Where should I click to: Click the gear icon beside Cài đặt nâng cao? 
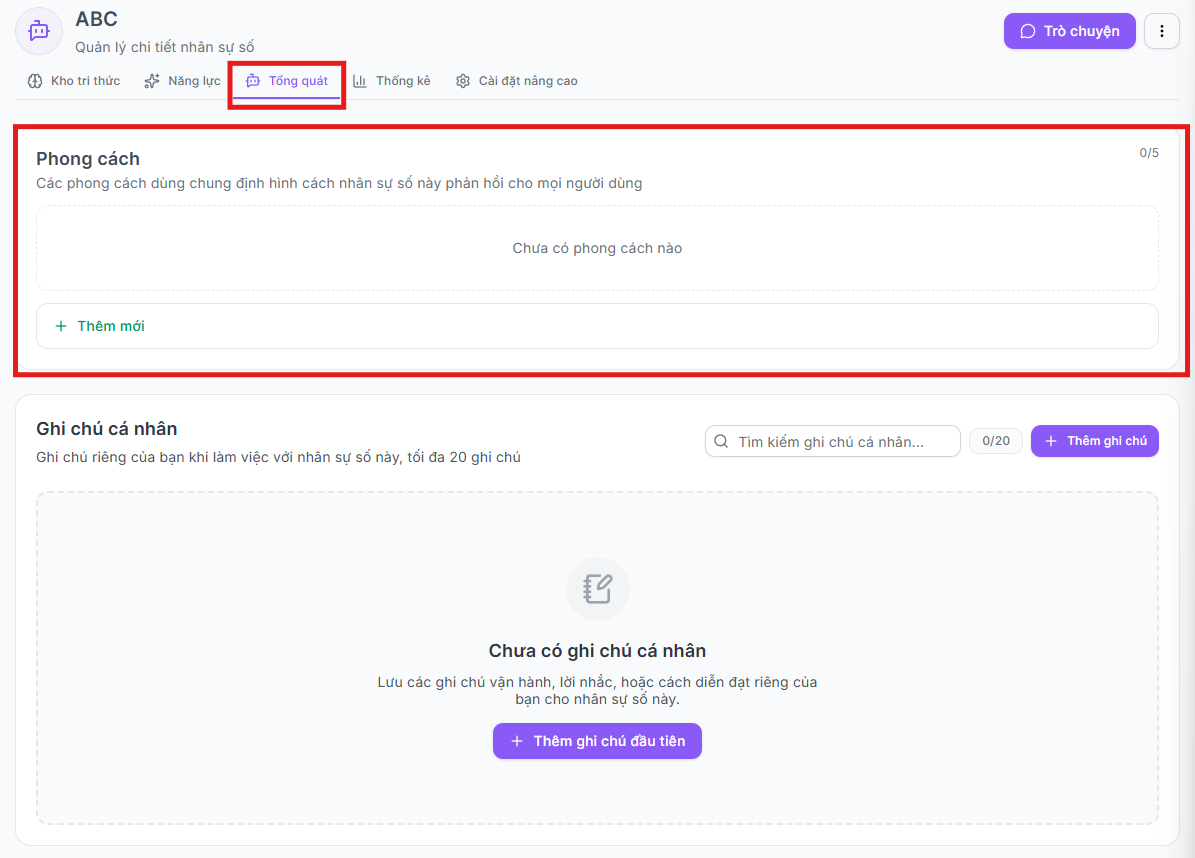tap(463, 81)
